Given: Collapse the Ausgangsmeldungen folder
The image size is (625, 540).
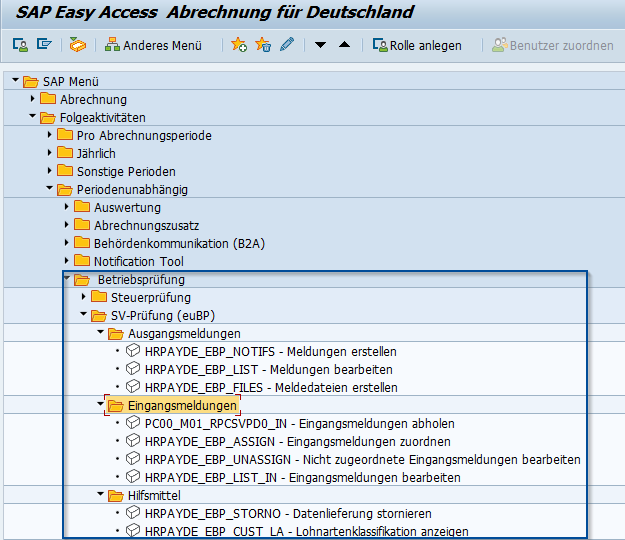Looking at the screenshot, I should pyautogui.click(x=100, y=332).
